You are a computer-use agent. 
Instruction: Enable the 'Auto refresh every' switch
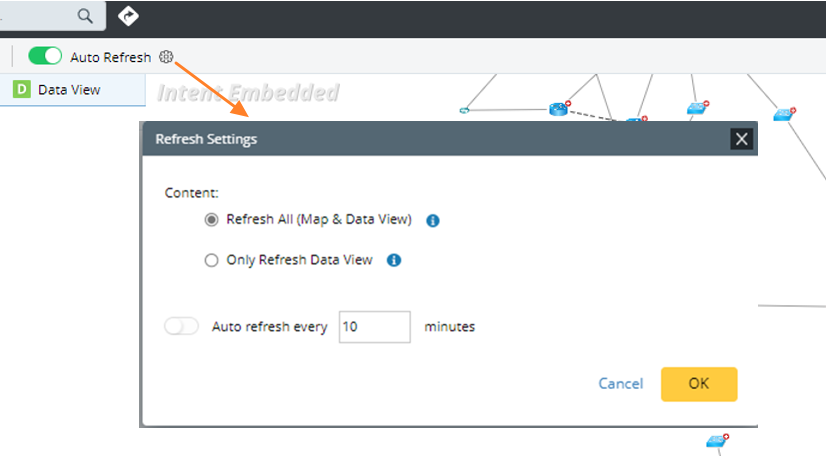pyautogui.click(x=182, y=326)
